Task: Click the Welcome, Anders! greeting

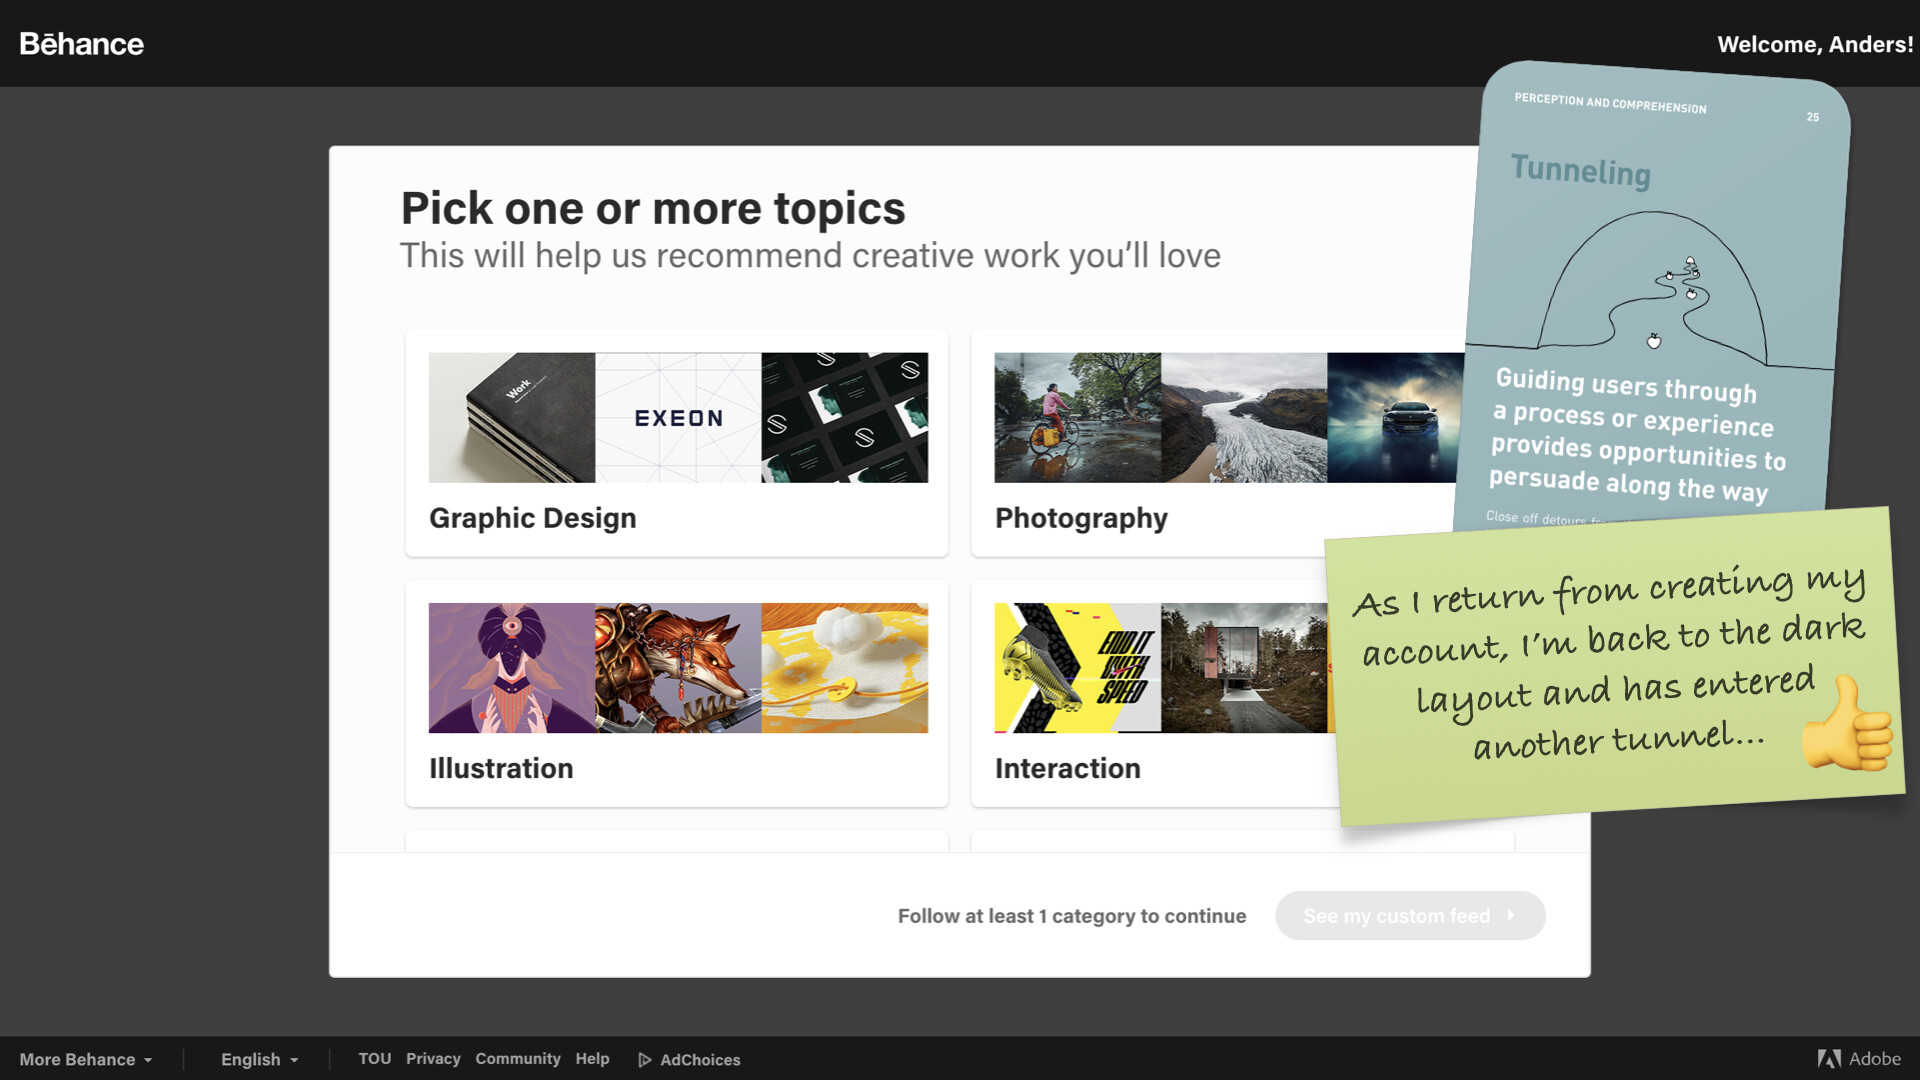Action: (1814, 44)
